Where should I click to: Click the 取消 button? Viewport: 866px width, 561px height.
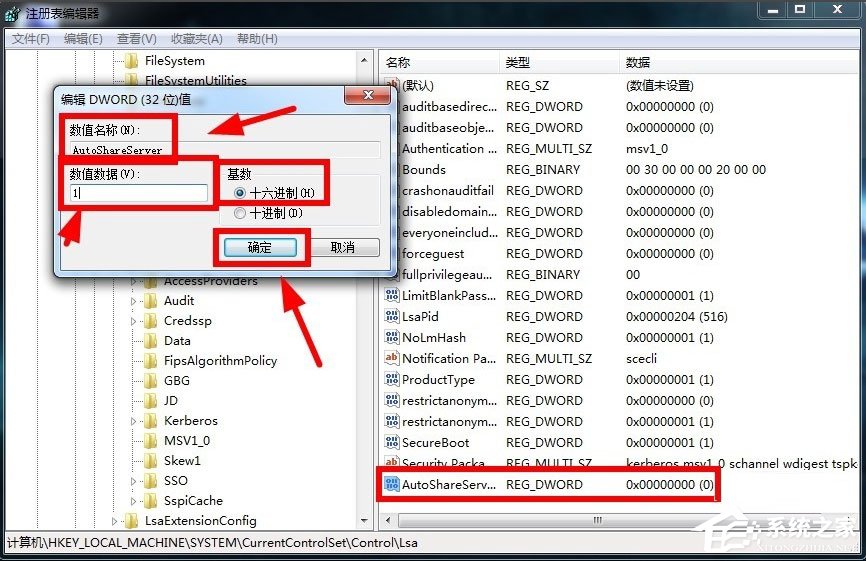(x=342, y=247)
